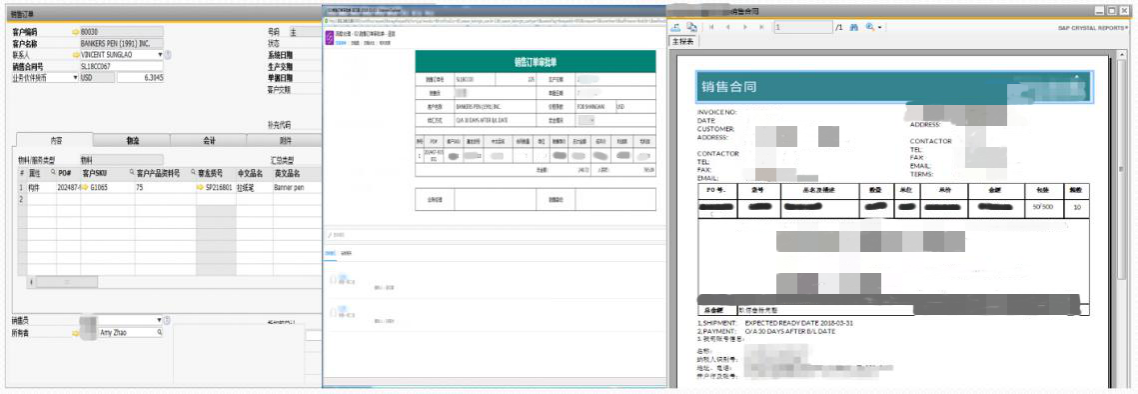Open the contact person VINCENT SUNGLAO dropdown
Screen dimensions: 1138x394
[160, 54]
